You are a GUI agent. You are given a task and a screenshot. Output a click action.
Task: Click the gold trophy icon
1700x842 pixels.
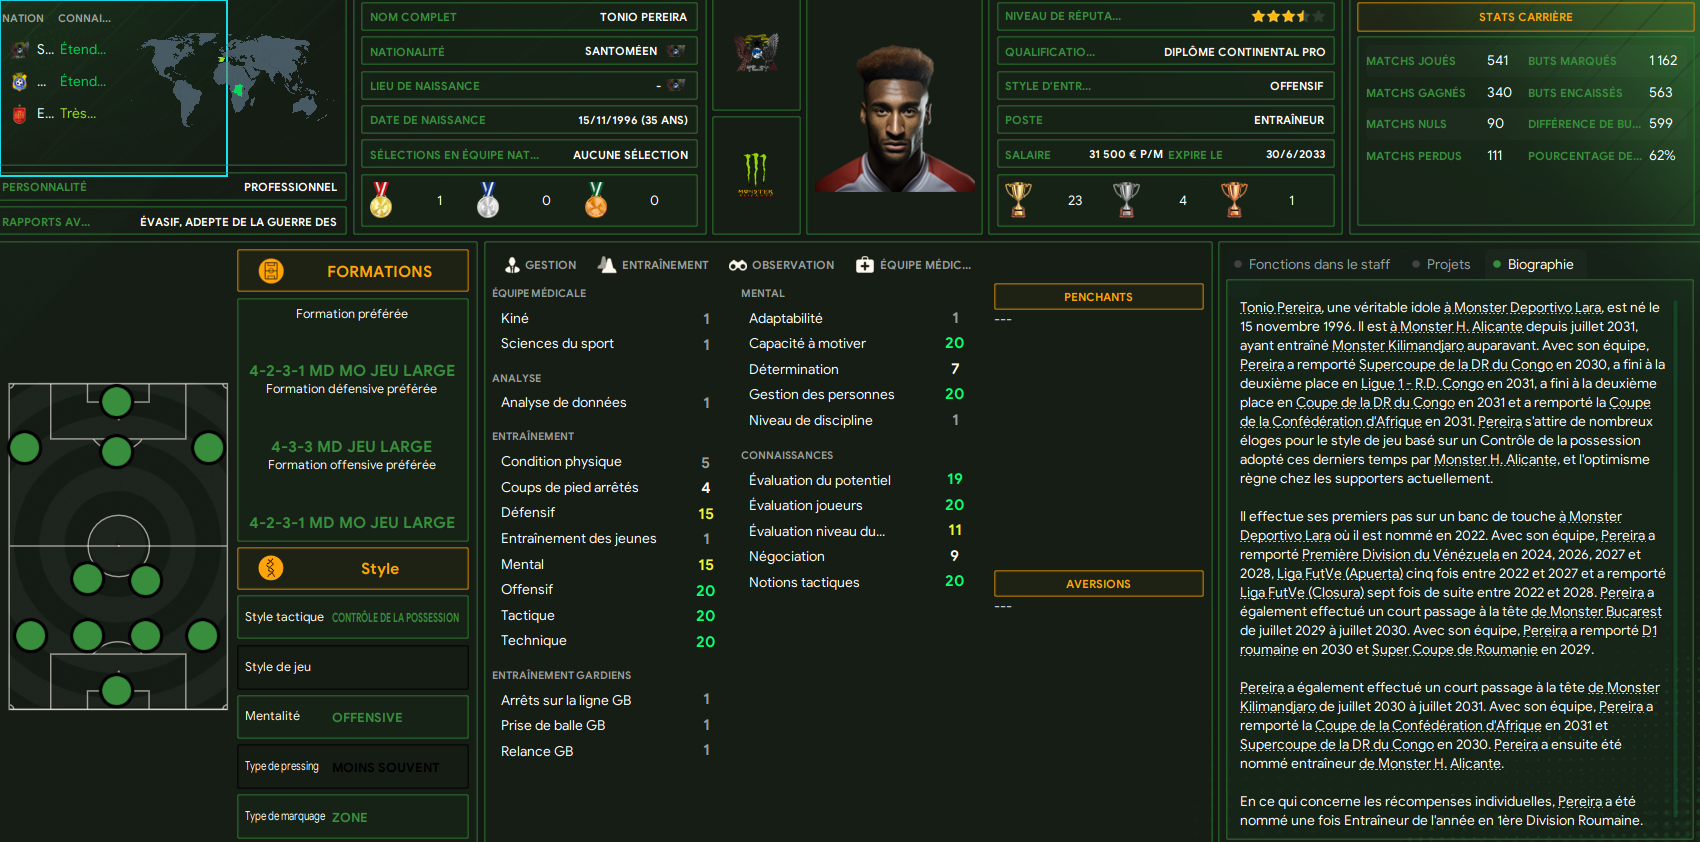pos(1018,200)
